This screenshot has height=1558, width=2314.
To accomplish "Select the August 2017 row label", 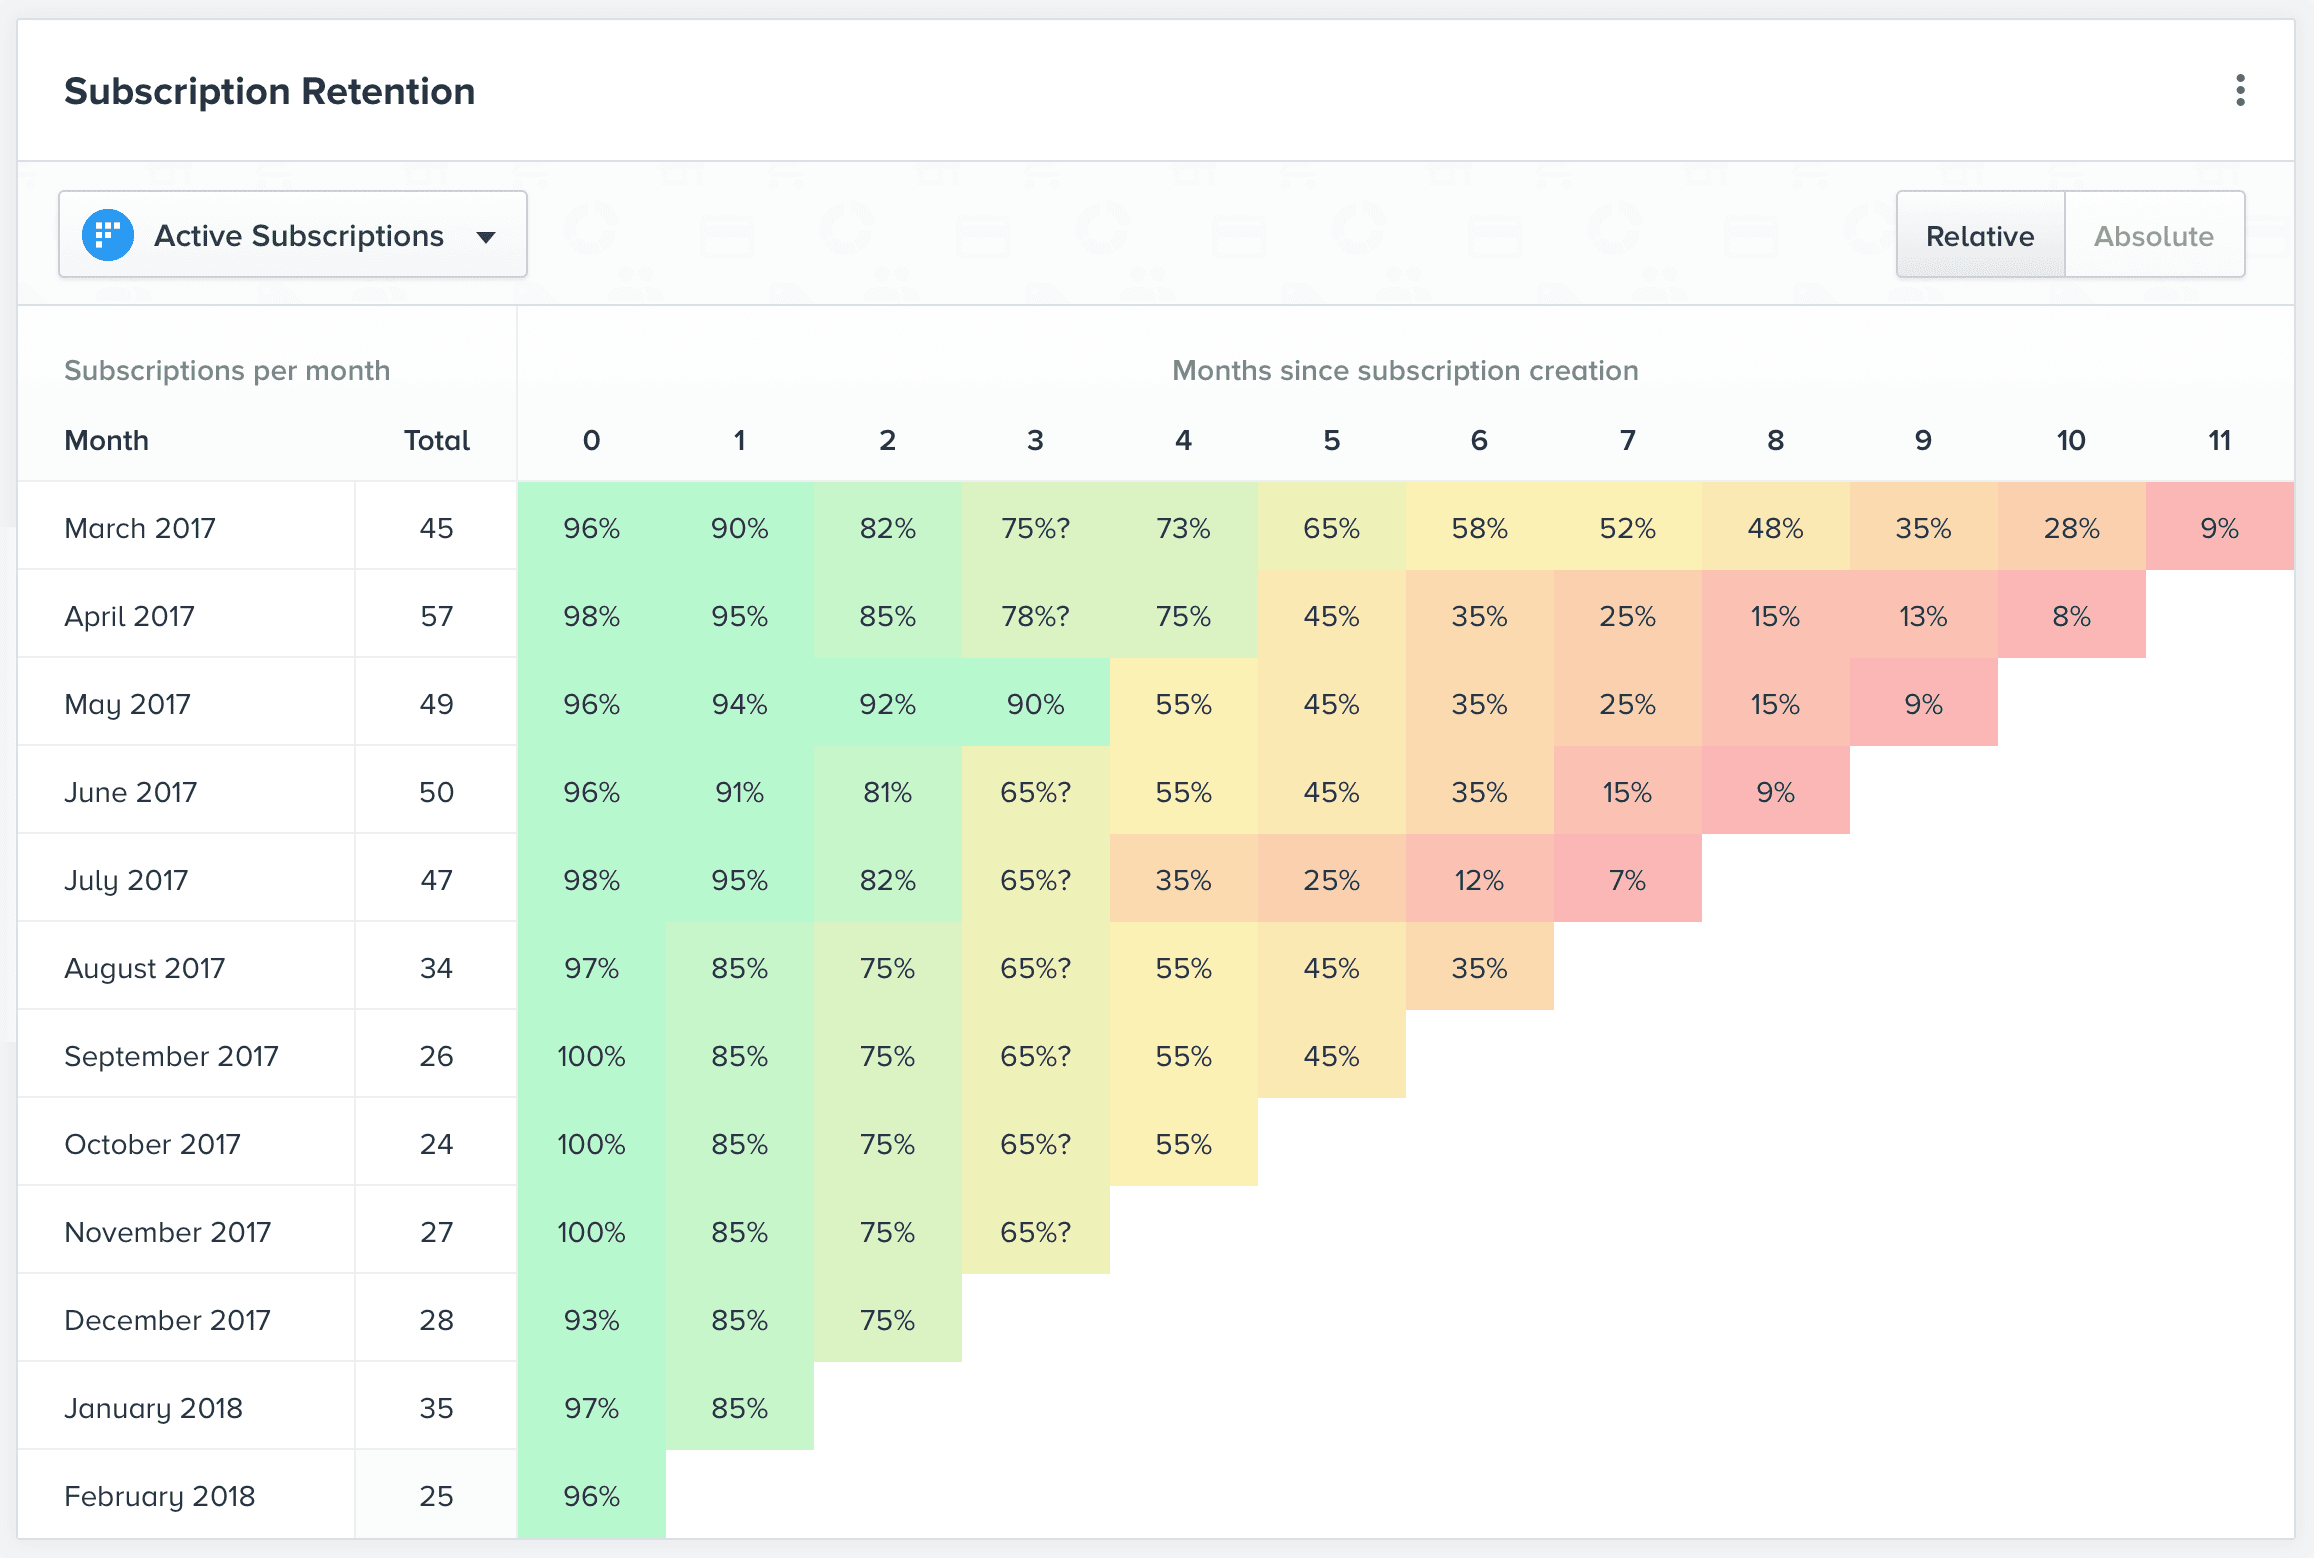I will click(x=145, y=968).
